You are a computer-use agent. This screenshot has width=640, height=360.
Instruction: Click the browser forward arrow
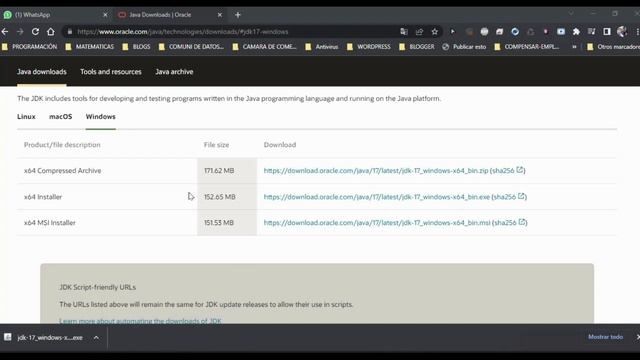click(20, 31)
